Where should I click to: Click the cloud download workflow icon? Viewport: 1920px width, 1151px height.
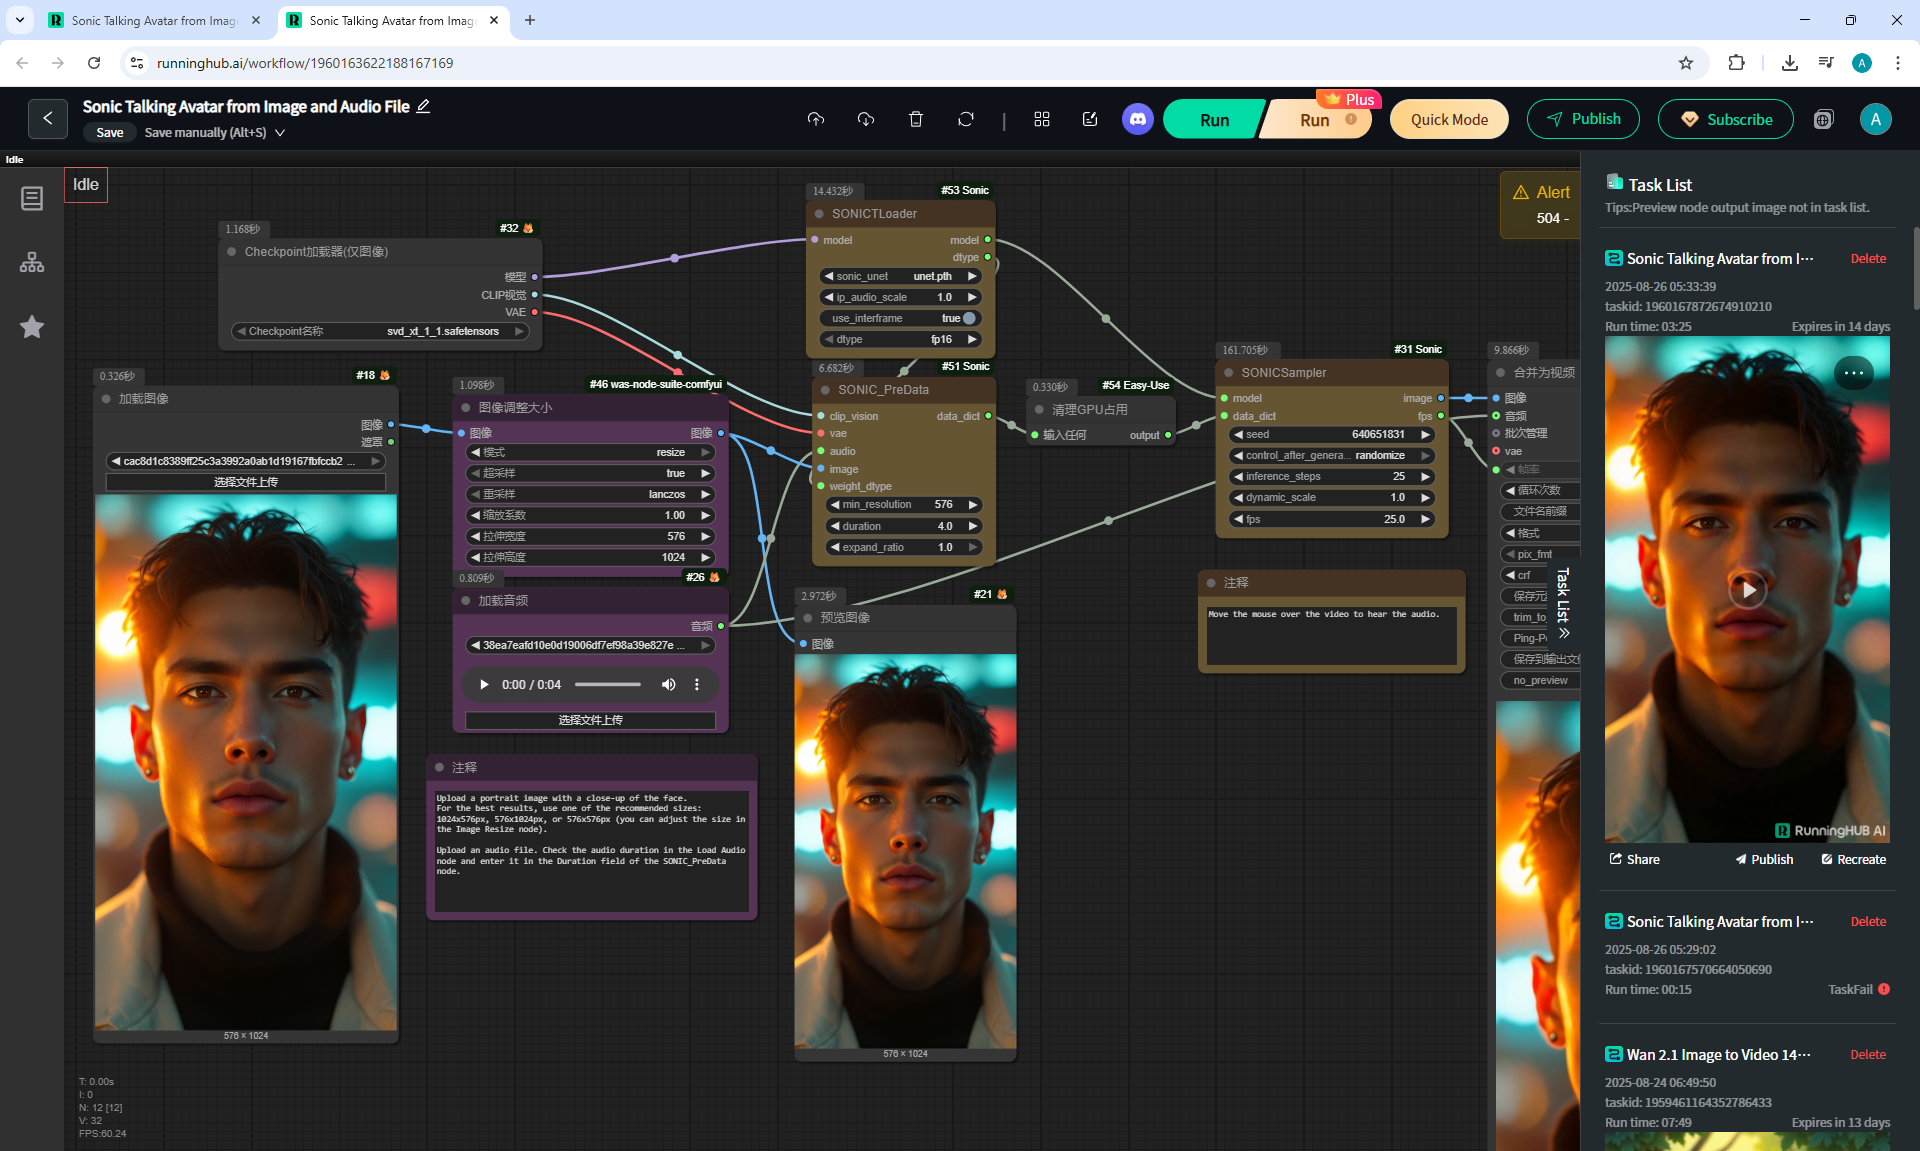pos(866,119)
